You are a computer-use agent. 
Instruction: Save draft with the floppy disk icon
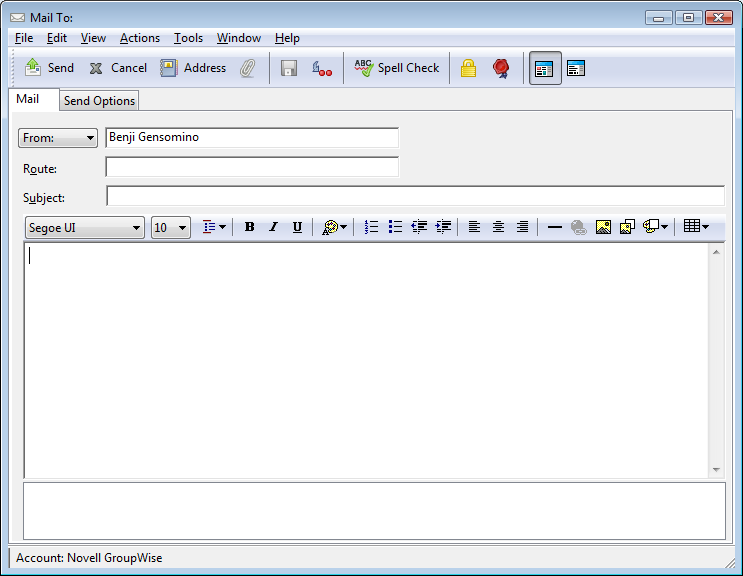click(289, 68)
